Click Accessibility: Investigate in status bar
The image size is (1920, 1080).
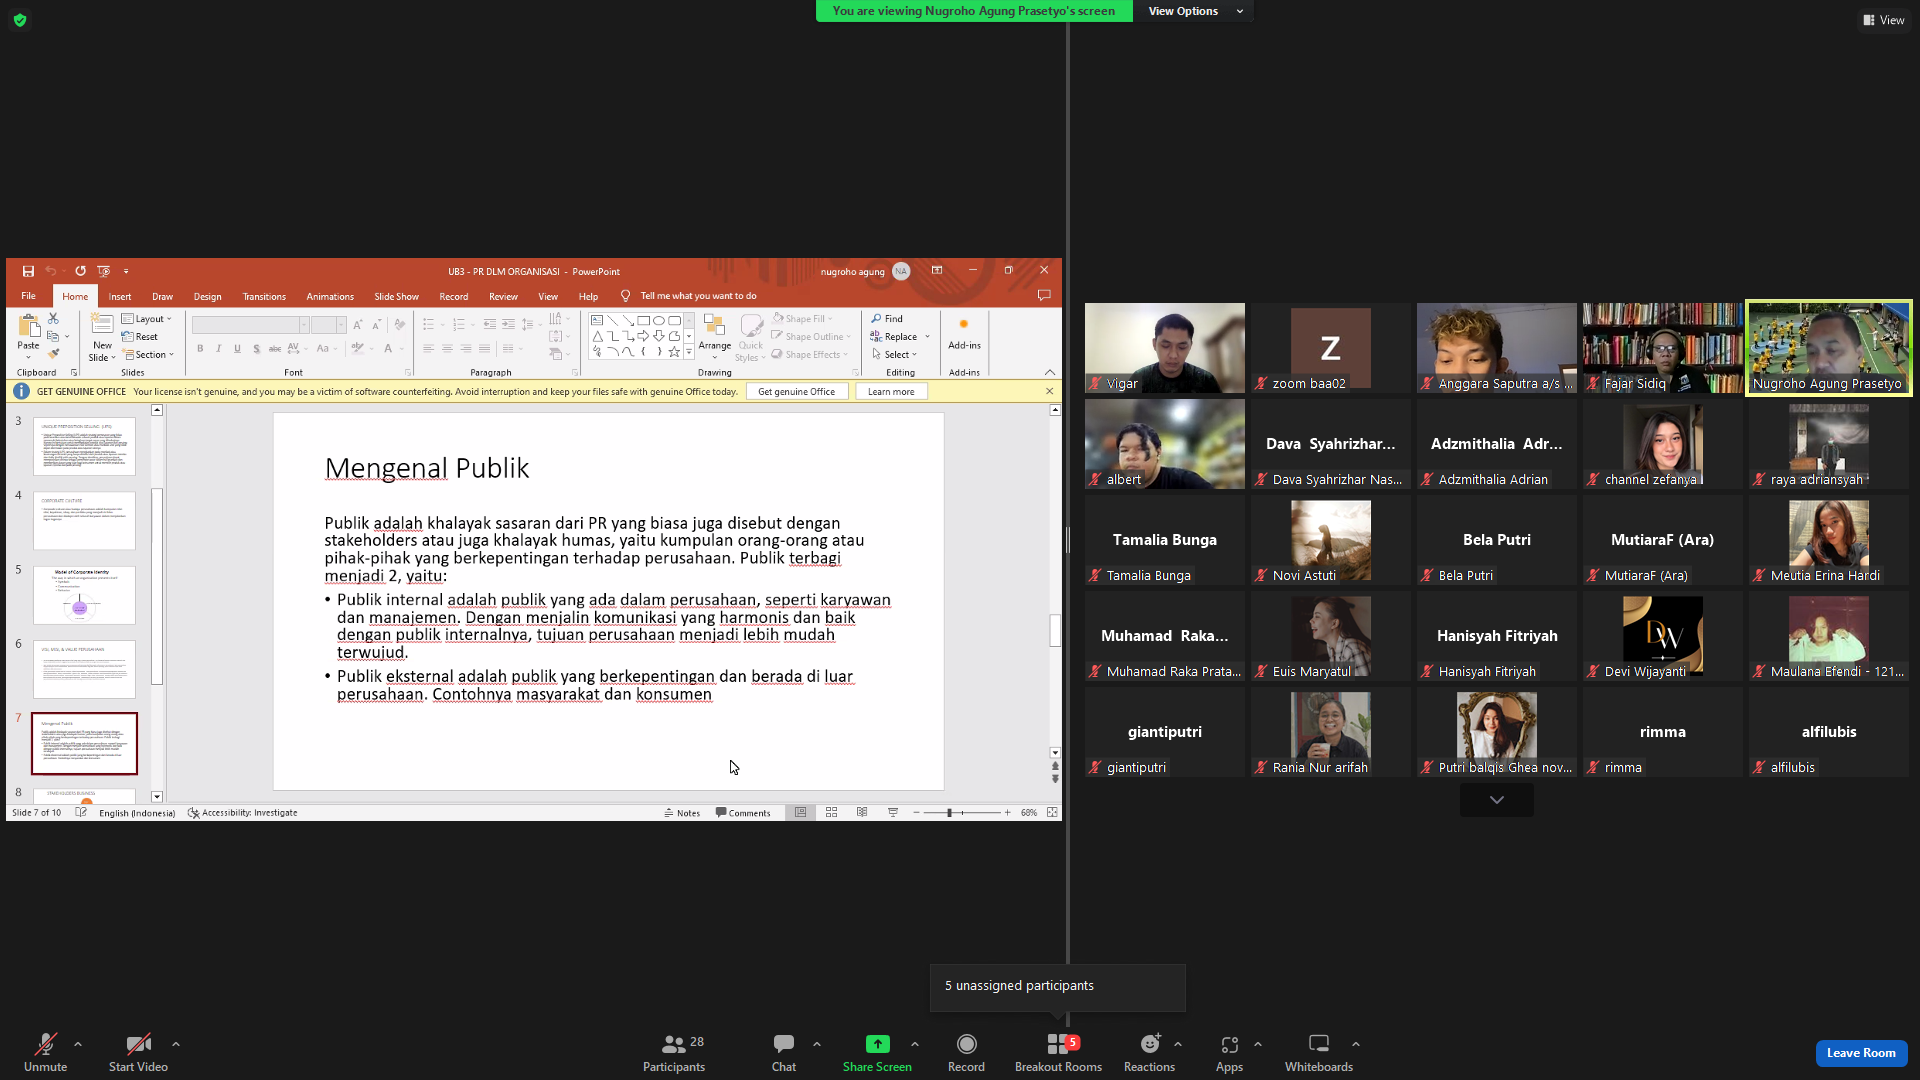coord(243,813)
